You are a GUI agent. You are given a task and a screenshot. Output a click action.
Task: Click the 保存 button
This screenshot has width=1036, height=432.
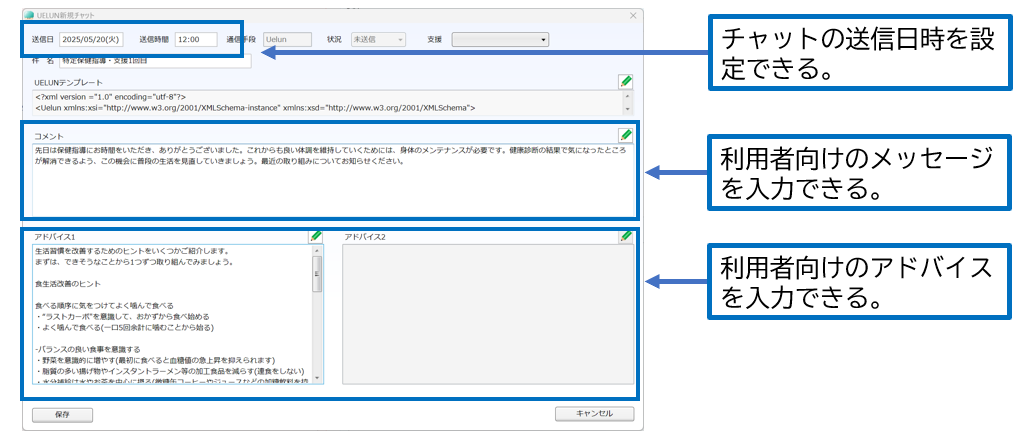[x=62, y=413]
